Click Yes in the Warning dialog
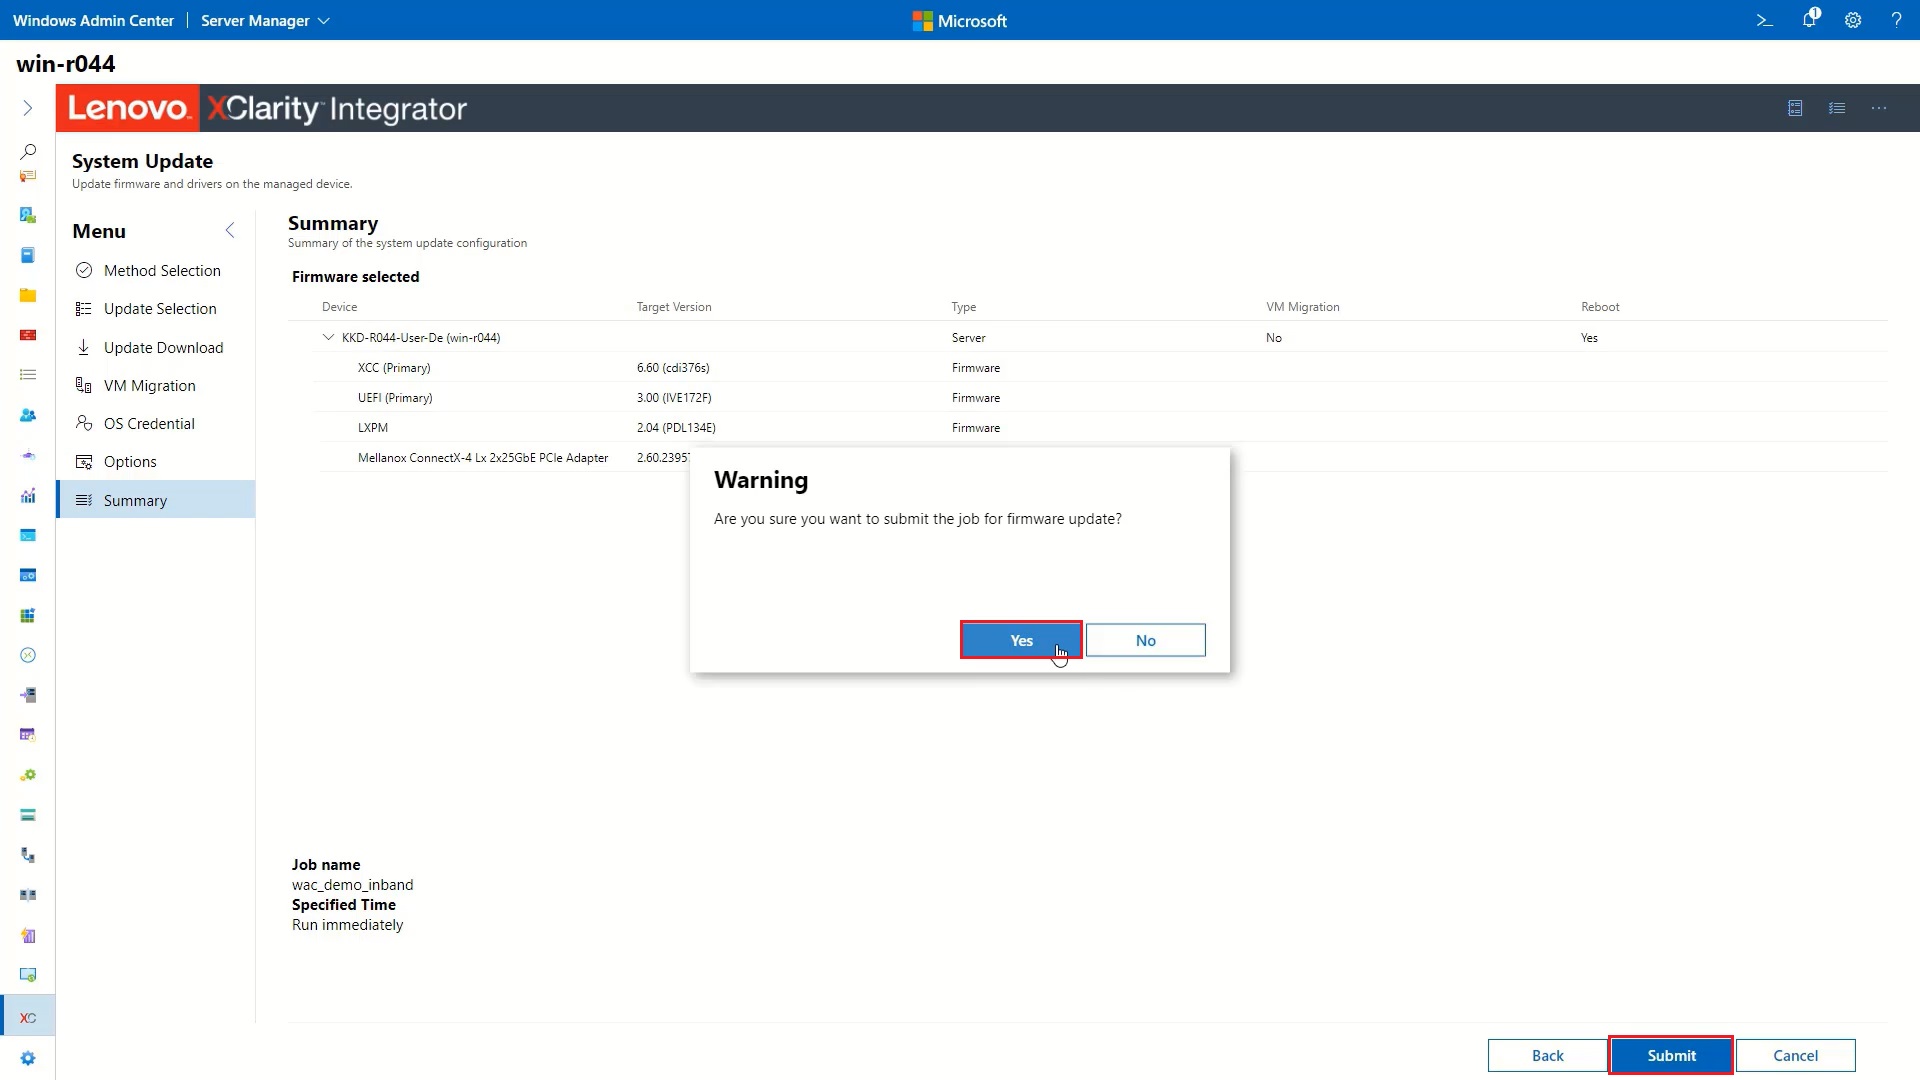The height and width of the screenshot is (1080, 1920). pyautogui.click(x=1021, y=640)
